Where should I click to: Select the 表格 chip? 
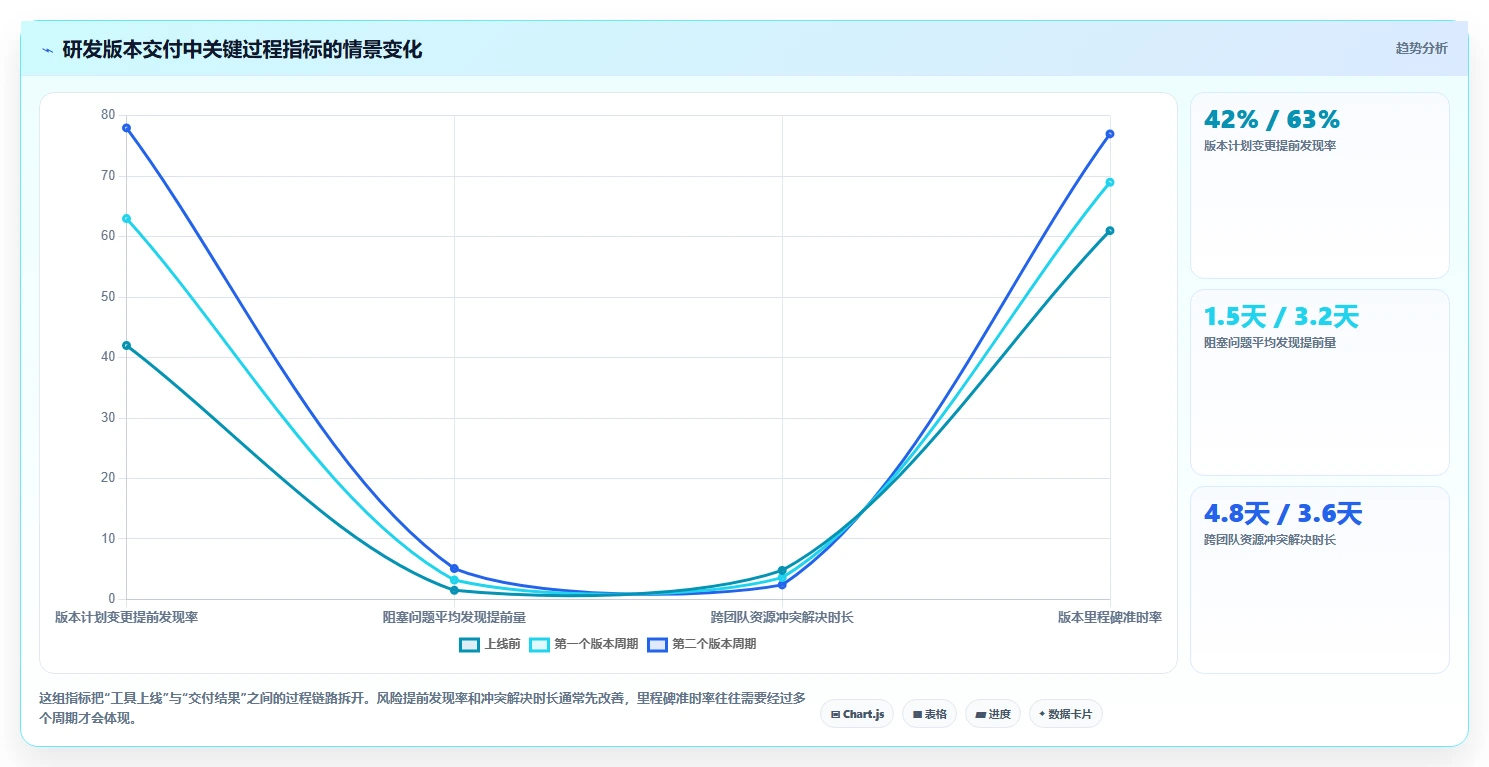[929, 714]
